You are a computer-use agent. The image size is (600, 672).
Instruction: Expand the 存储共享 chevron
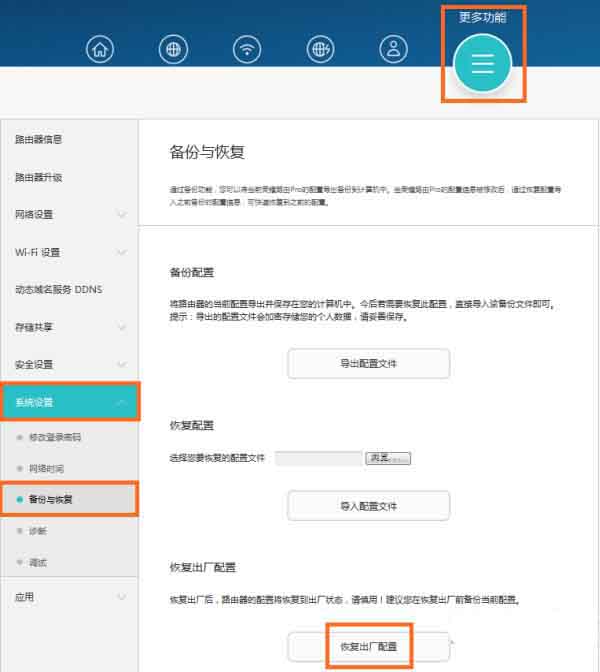[122, 327]
